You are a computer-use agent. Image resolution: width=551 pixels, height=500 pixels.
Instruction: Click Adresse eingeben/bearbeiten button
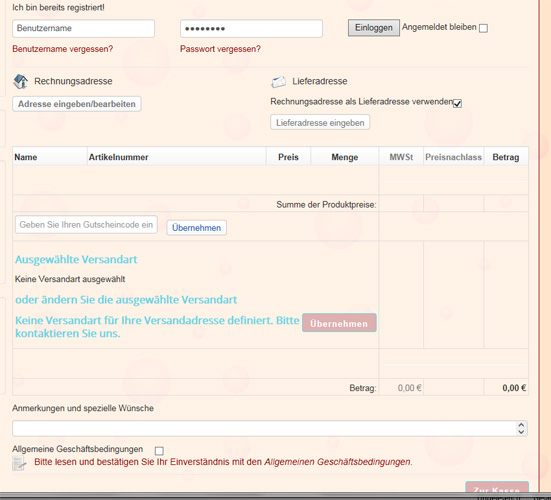(x=77, y=104)
